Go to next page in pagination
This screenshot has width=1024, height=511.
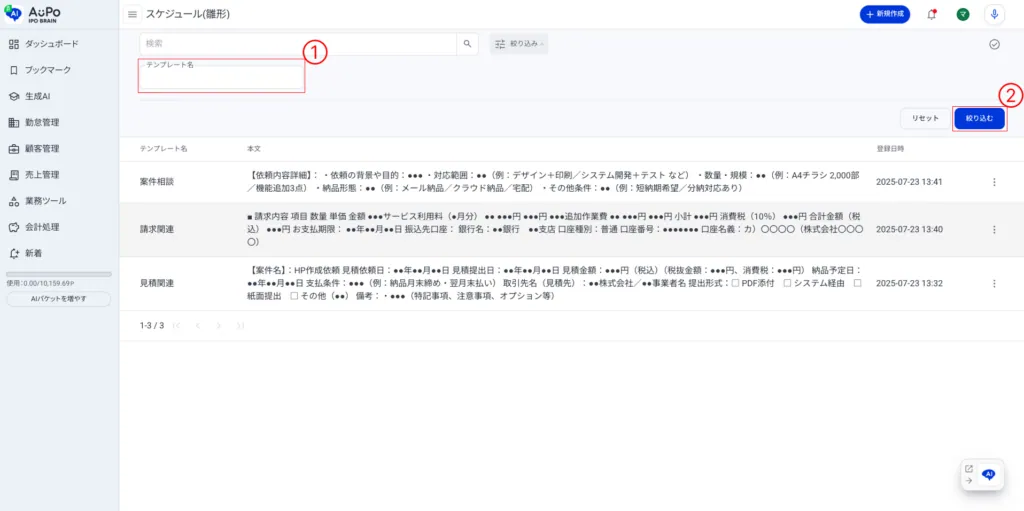219,325
